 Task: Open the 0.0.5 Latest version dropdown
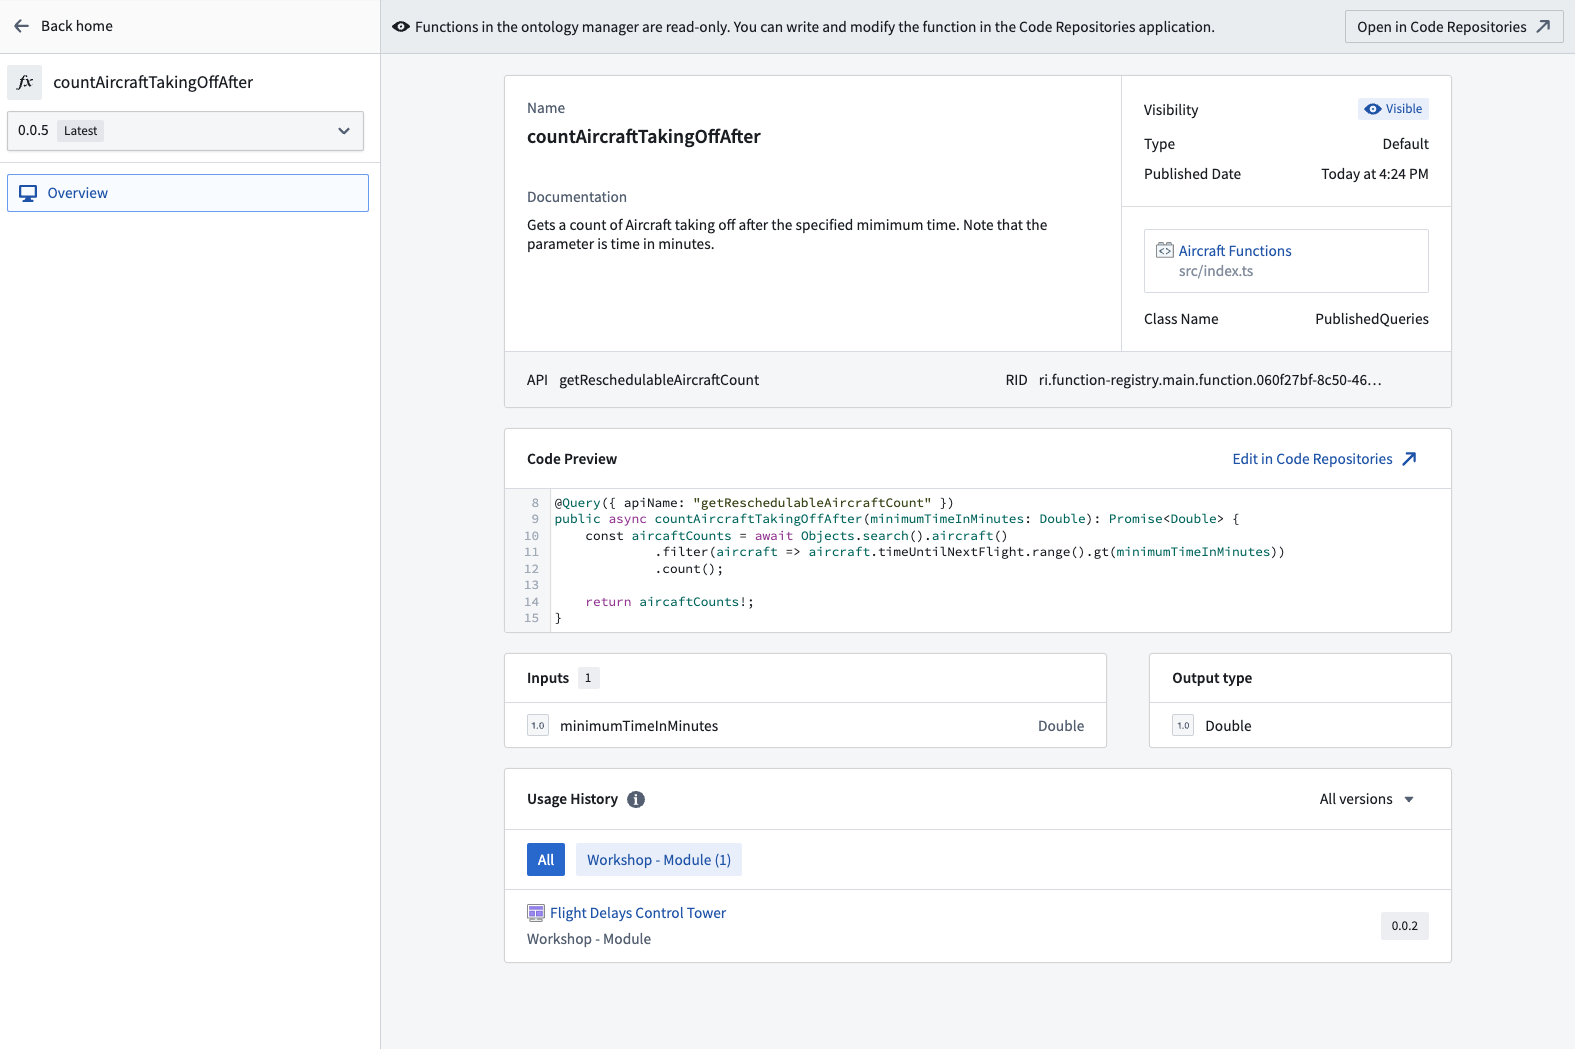click(x=185, y=131)
